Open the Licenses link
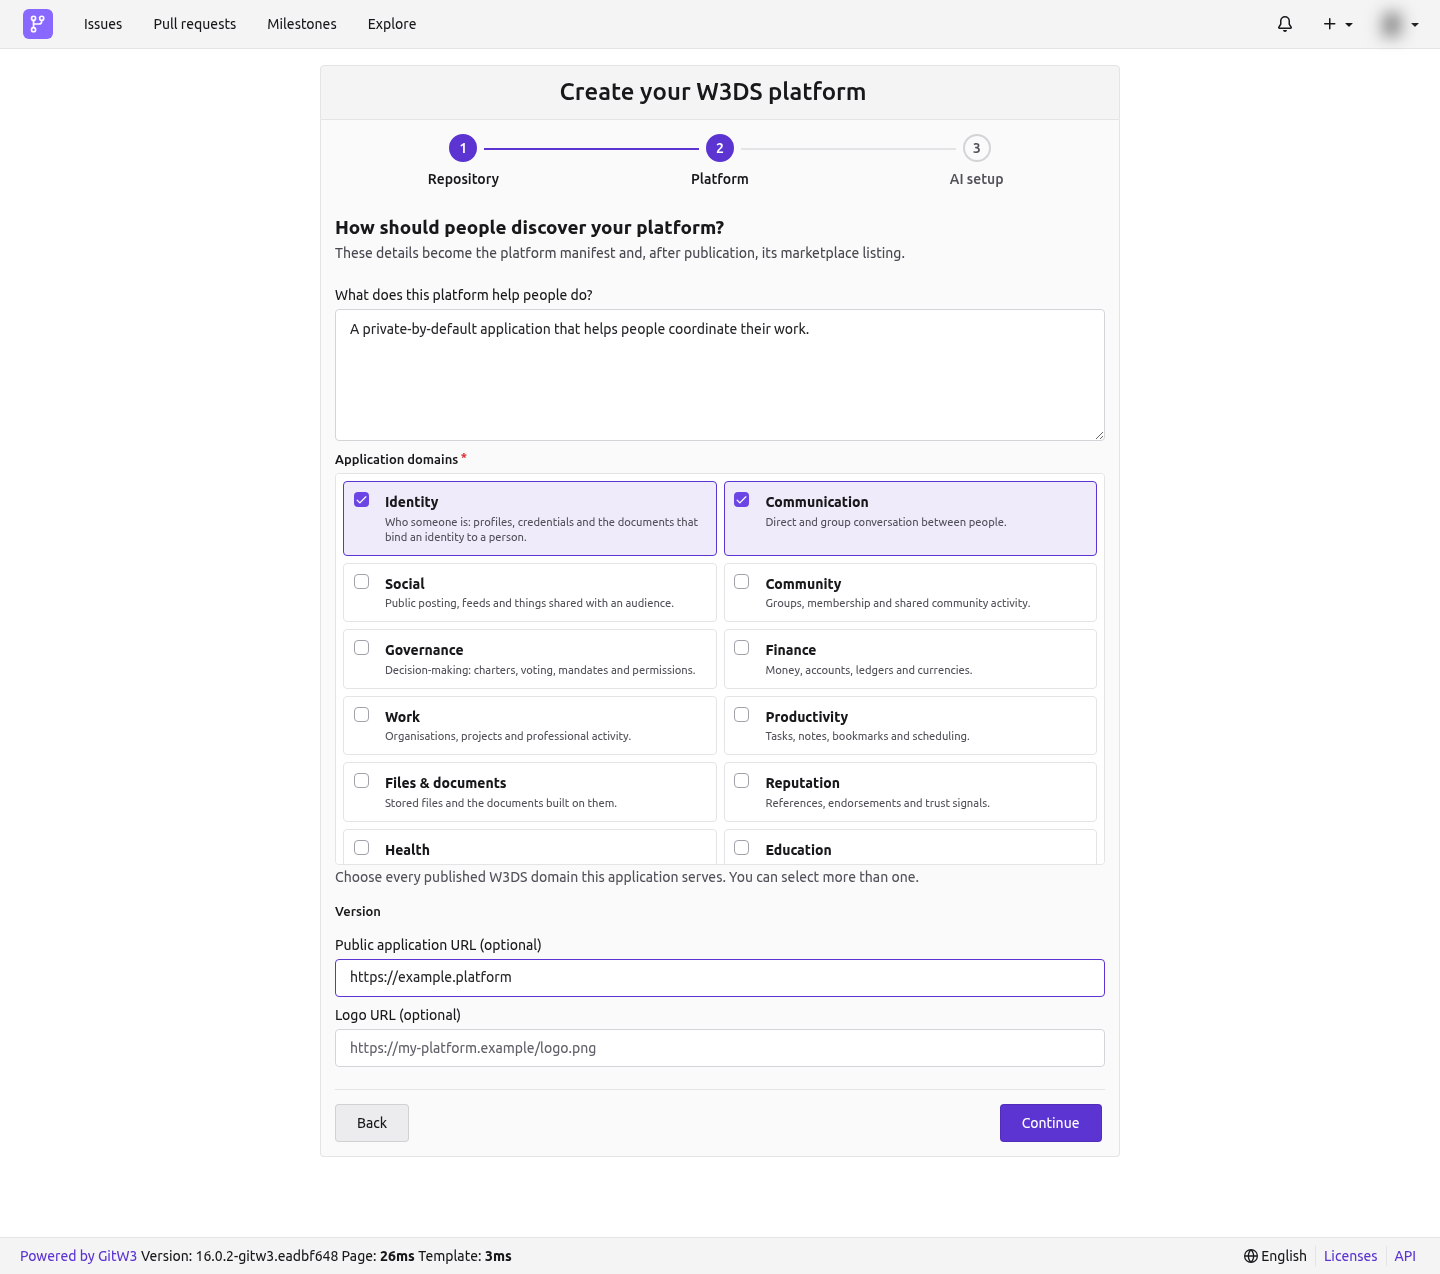The image size is (1440, 1274). tap(1350, 1256)
